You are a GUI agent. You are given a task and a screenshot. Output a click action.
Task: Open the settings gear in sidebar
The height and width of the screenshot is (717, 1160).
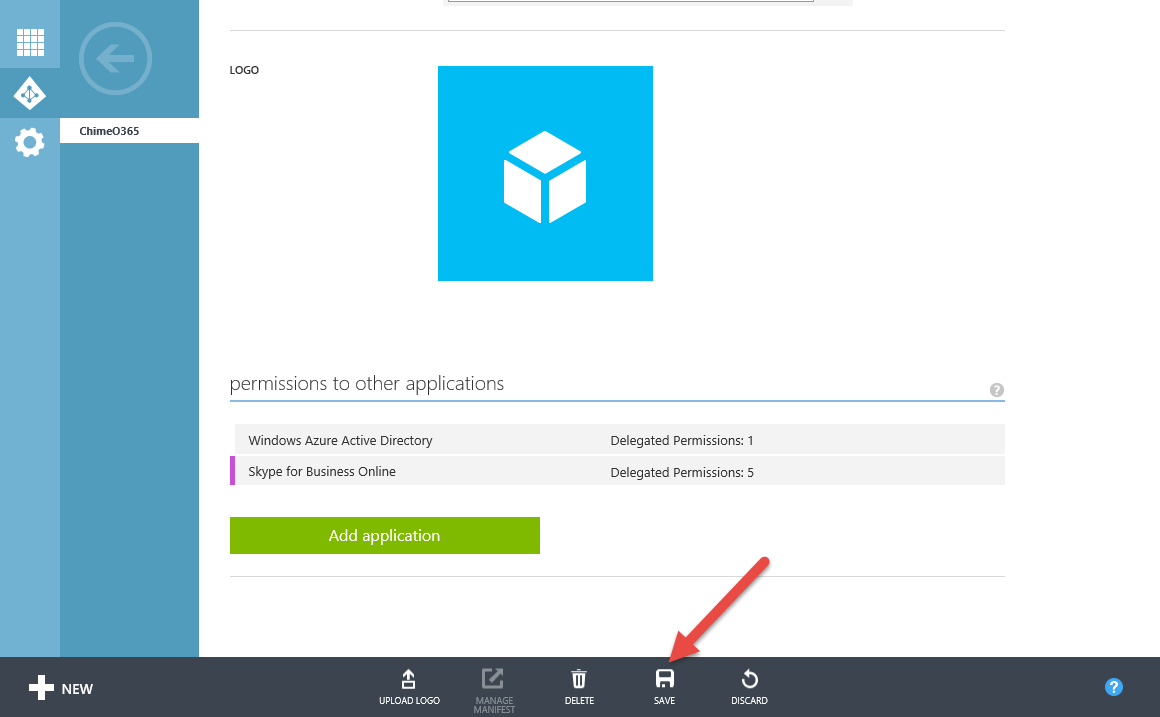30,142
